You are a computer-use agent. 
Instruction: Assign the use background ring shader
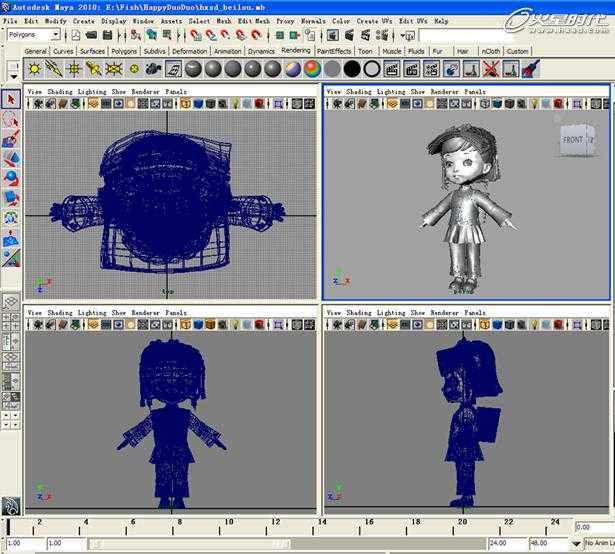(x=372, y=69)
